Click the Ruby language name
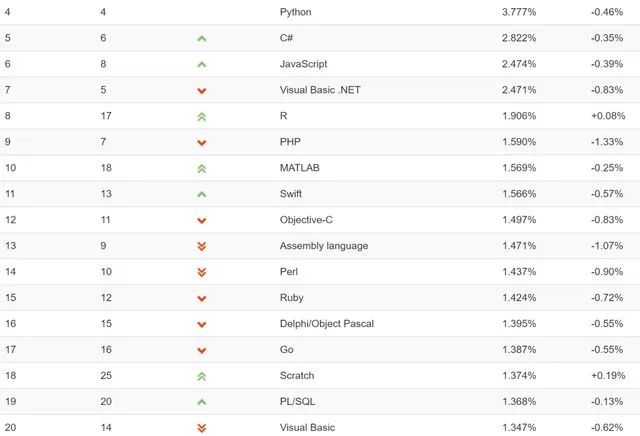 (x=292, y=298)
